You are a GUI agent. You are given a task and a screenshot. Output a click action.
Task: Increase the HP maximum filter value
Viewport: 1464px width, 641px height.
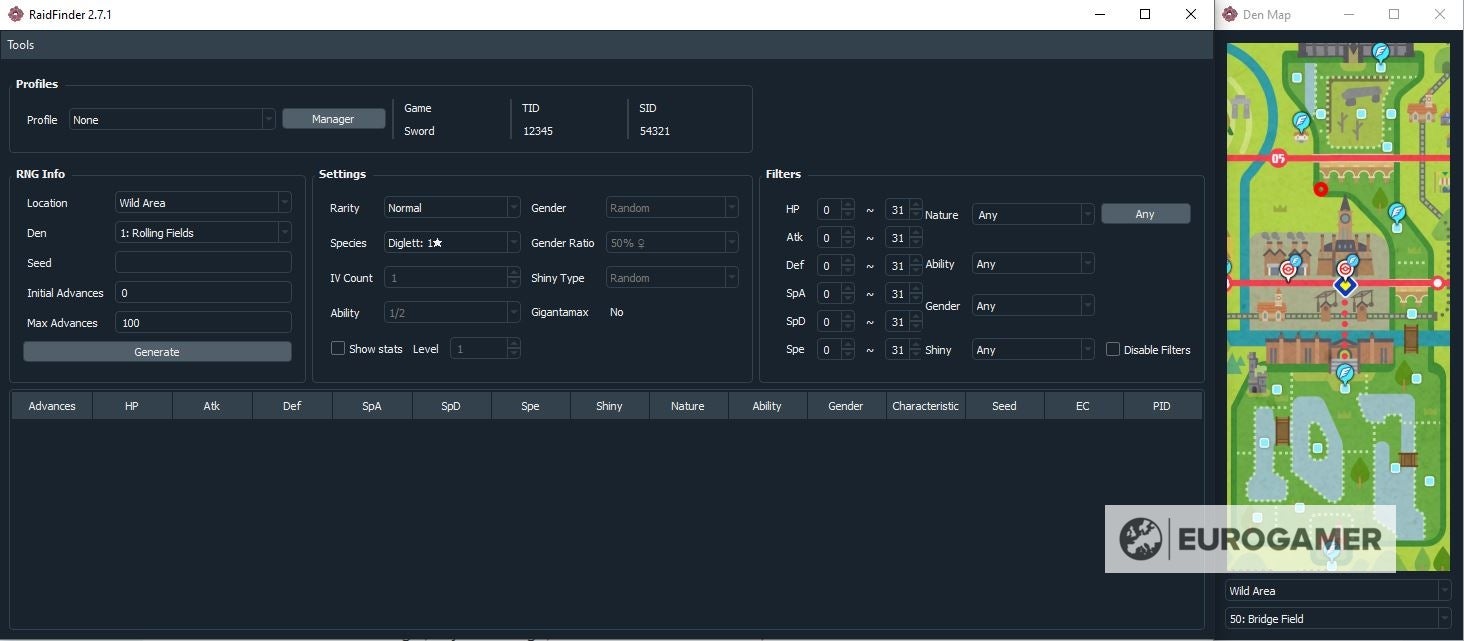(915, 205)
